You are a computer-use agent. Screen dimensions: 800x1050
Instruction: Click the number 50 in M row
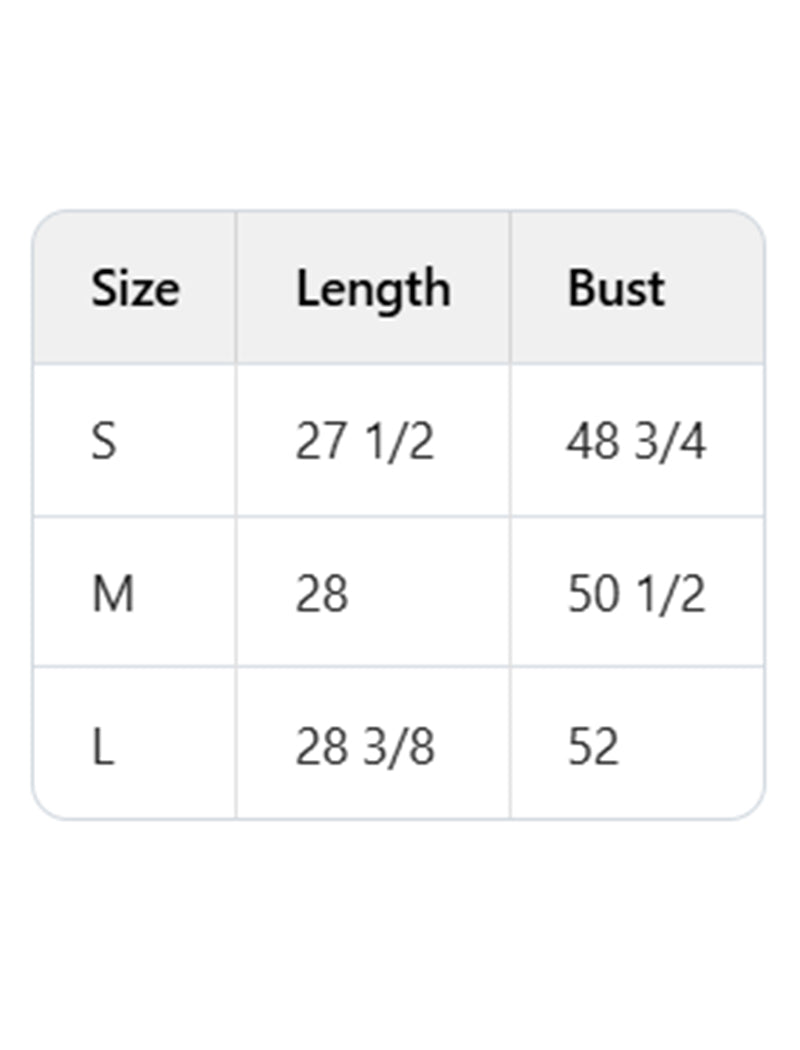pyautogui.click(x=592, y=594)
